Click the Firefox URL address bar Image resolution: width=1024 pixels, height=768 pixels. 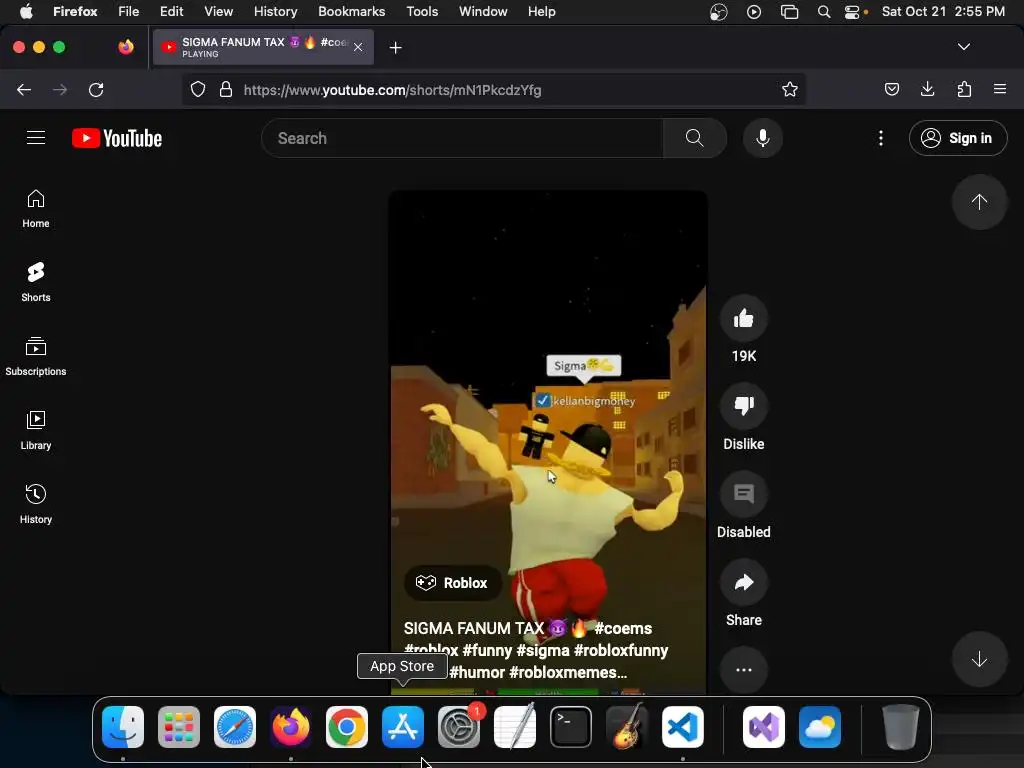coord(496,90)
